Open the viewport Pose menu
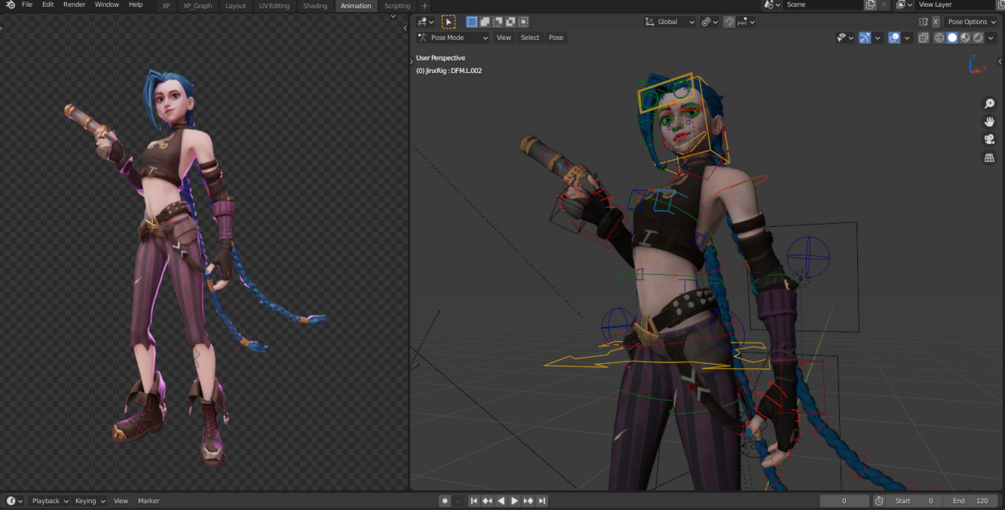 point(556,38)
